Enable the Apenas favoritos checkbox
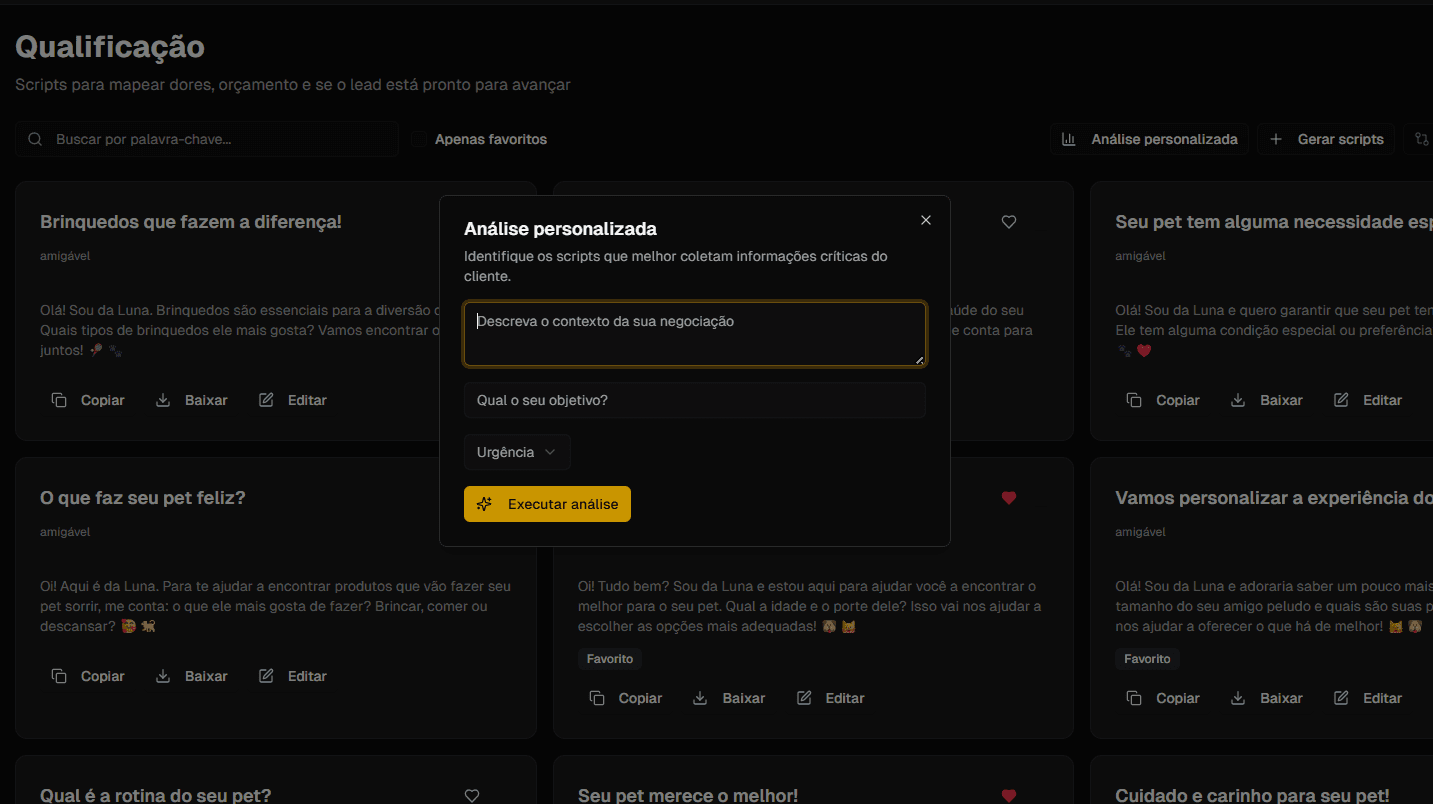The height and width of the screenshot is (804, 1433). 419,139
